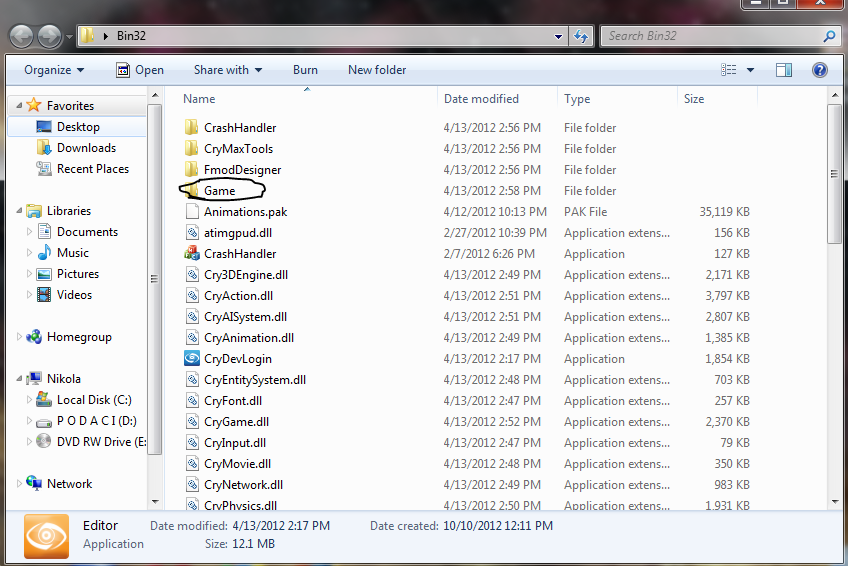Expand the Documents library tree node

tap(29, 232)
